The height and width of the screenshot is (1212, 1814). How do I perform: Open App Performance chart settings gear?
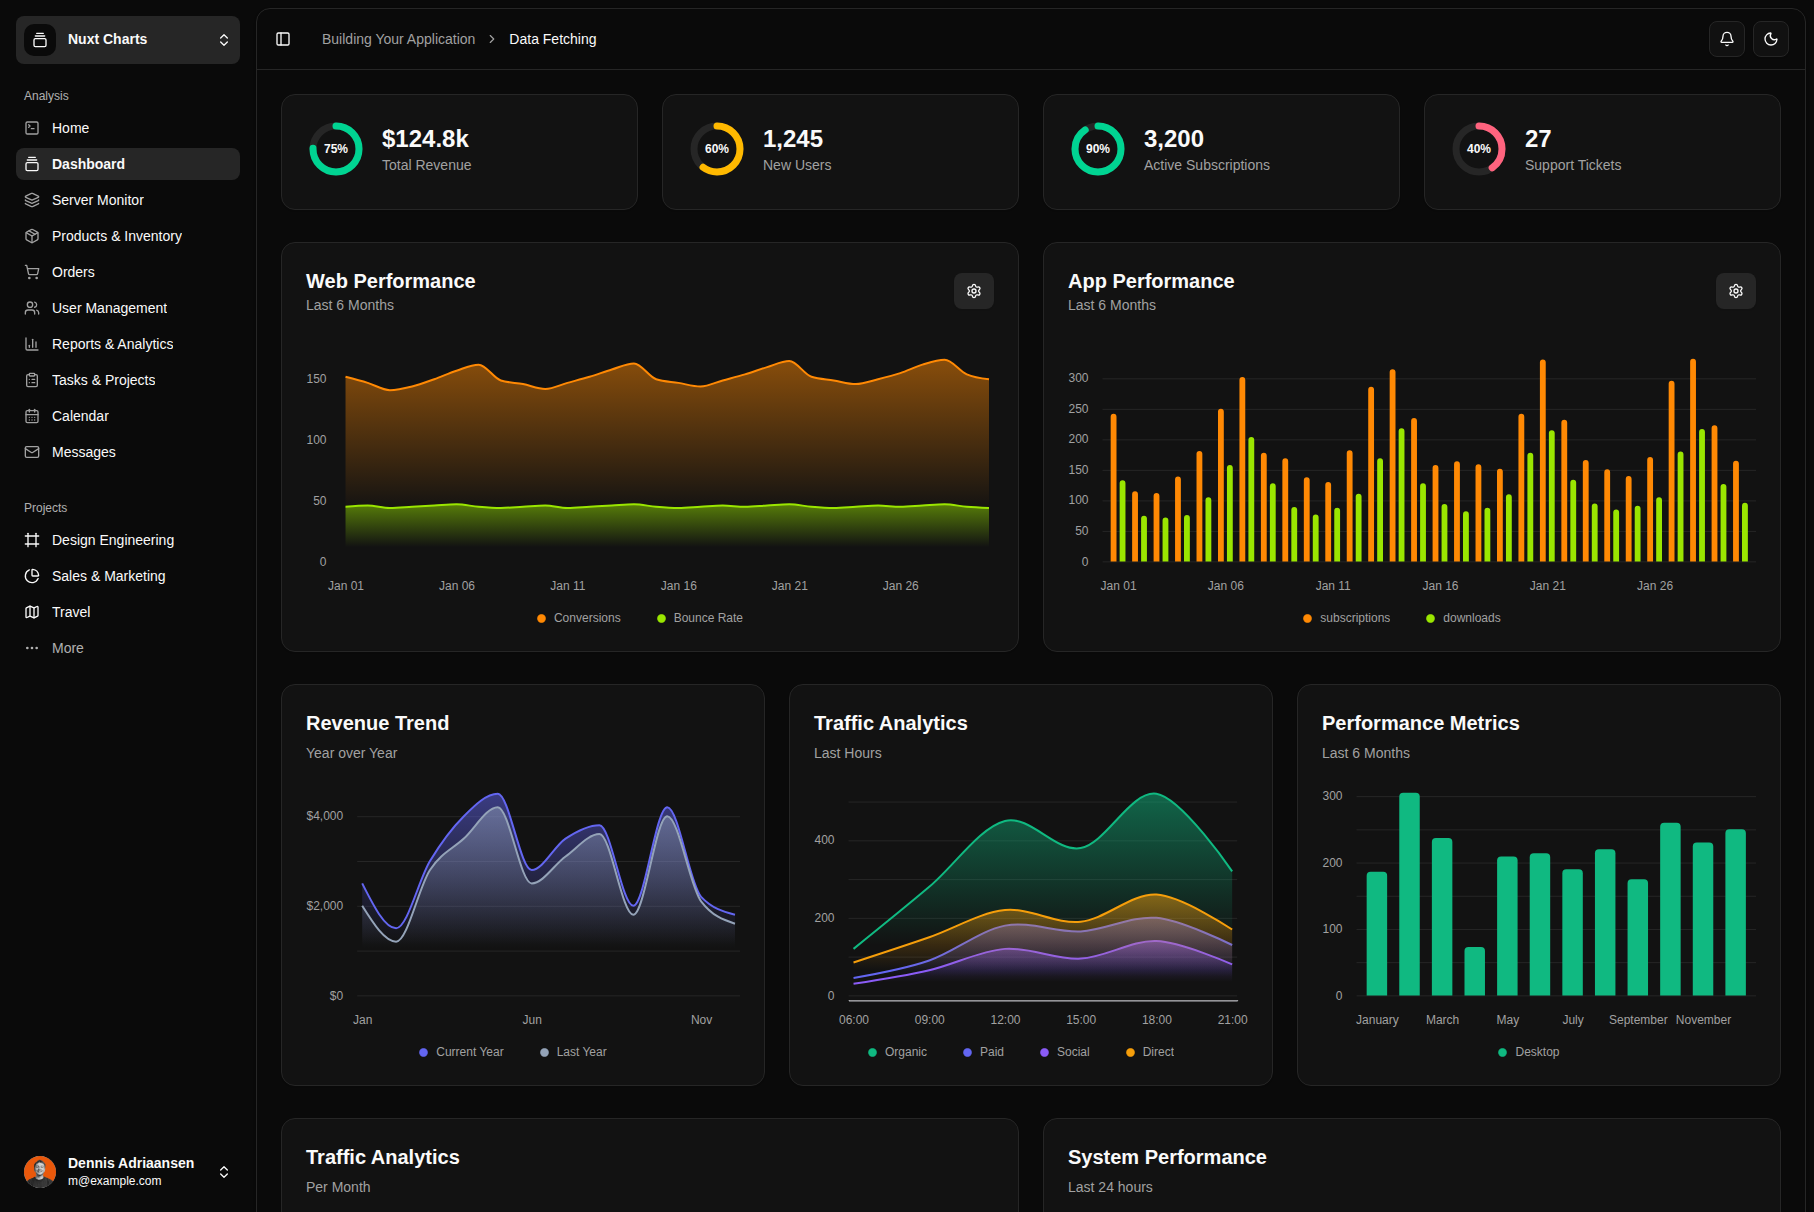point(1735,291)
